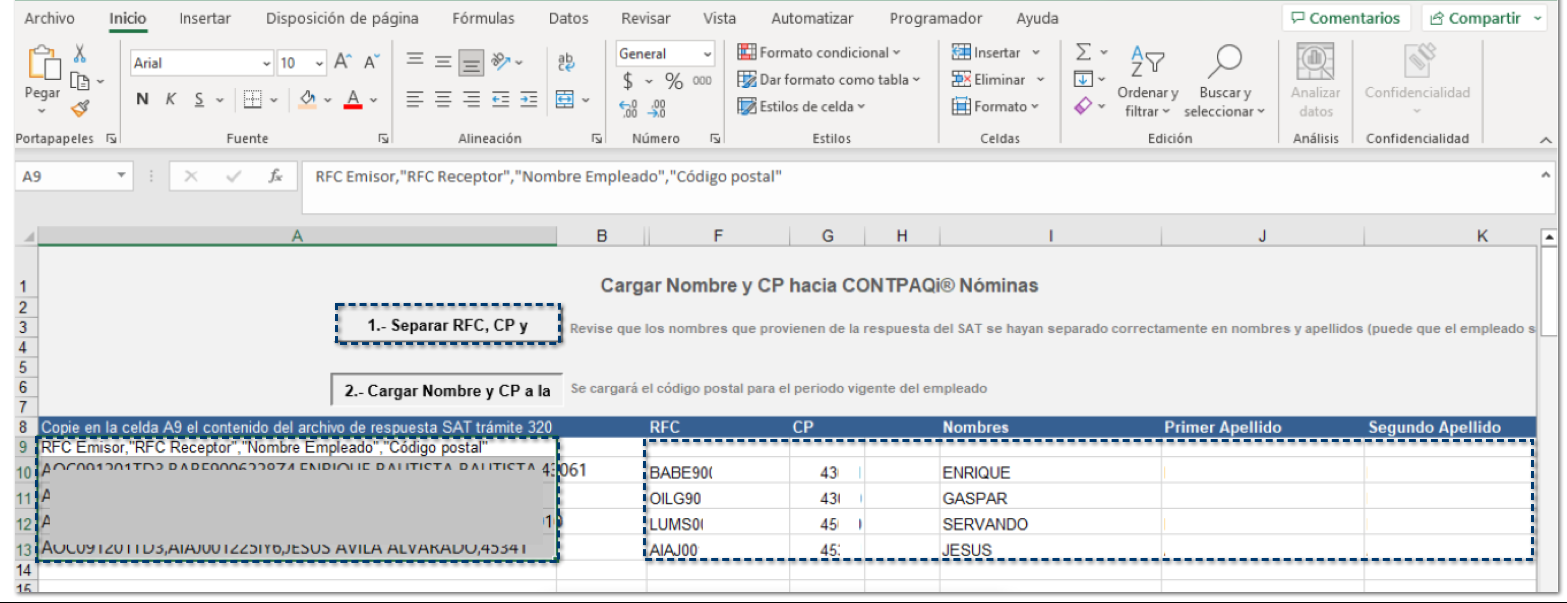Click the fill color bucket icon
Screen dimensions: 1567x603
(x=308, y=99)
